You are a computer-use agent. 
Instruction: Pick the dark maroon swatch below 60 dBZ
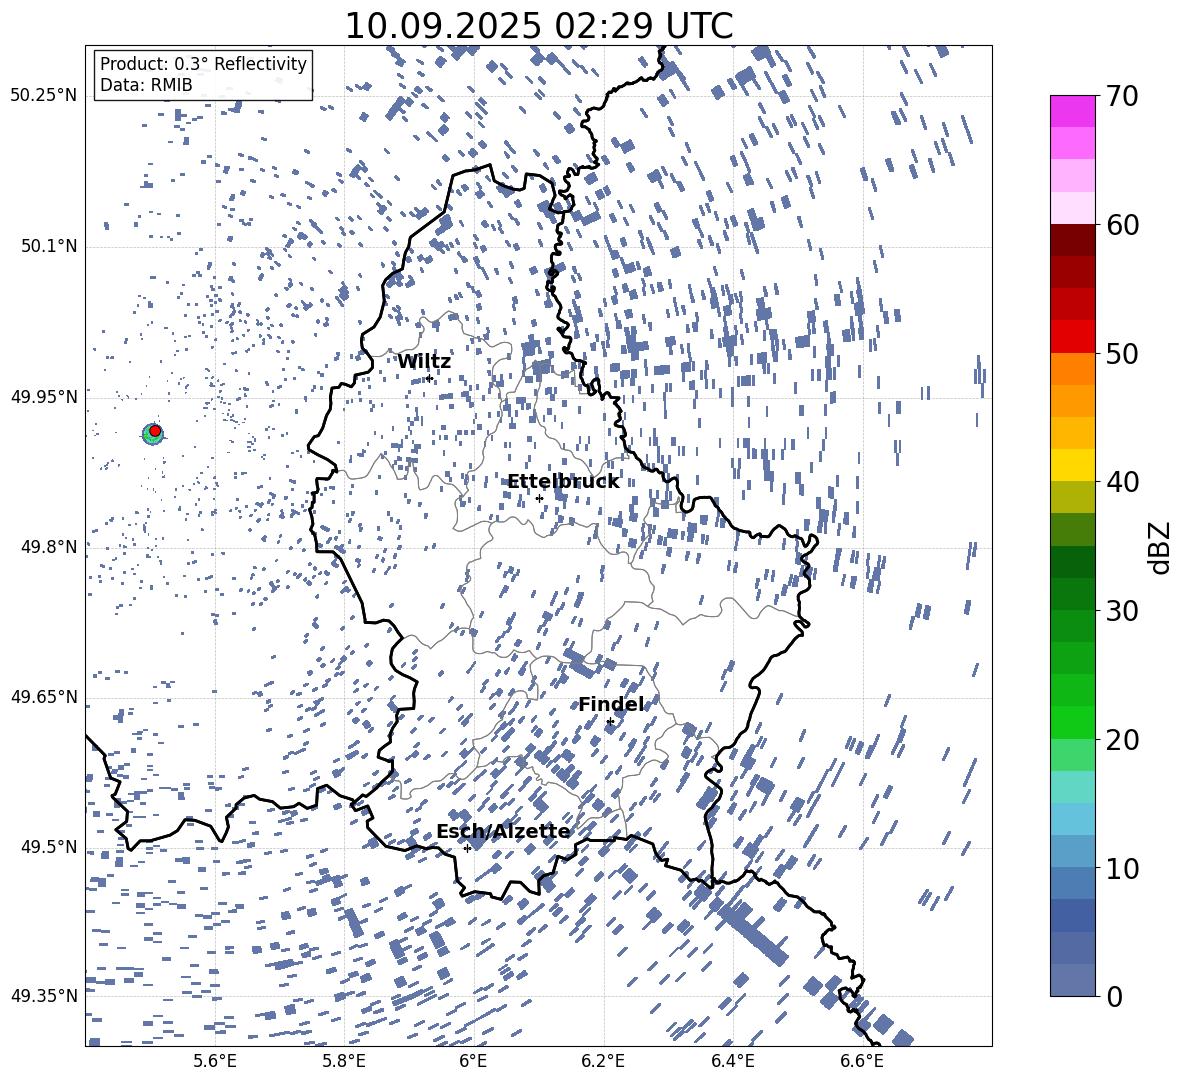tap(1072, 240)
